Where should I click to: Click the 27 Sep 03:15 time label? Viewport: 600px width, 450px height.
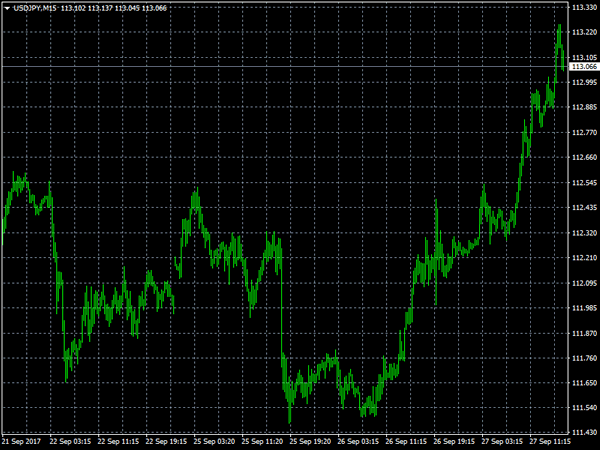click(502, 441)
